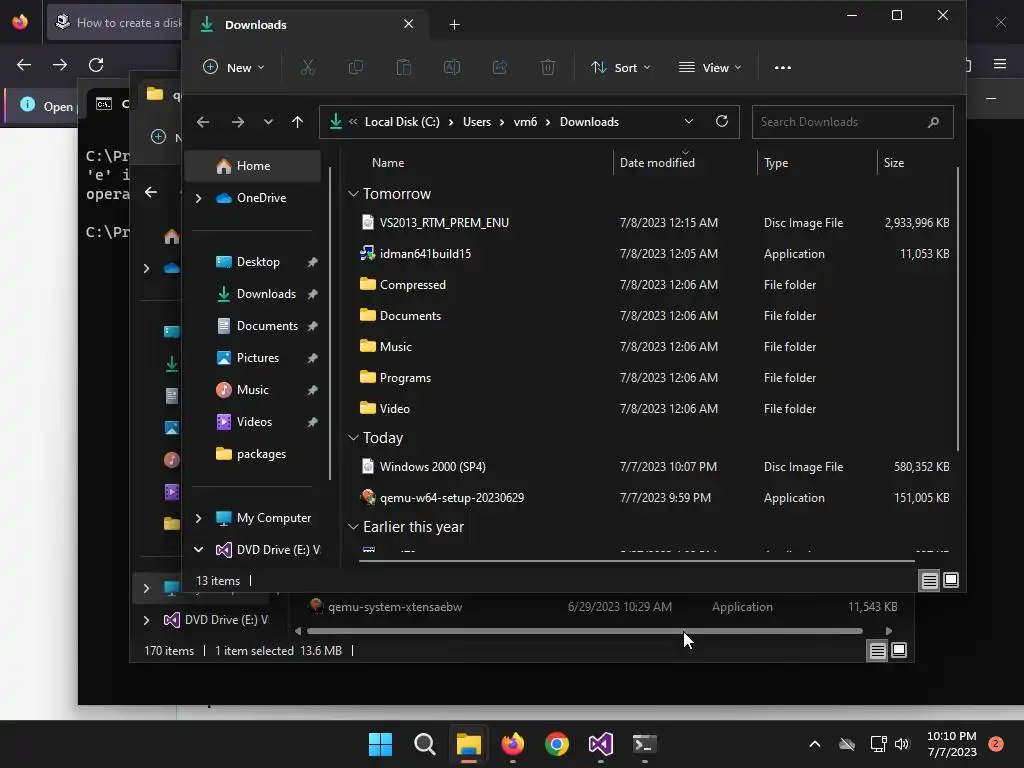Open clock and date in taskbar

click(952, 744)
